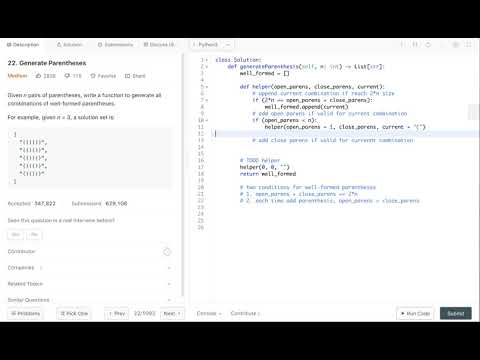Click the '22. Generate Parentheses' title
Viewport: 480px width, 360px height.
47,63
